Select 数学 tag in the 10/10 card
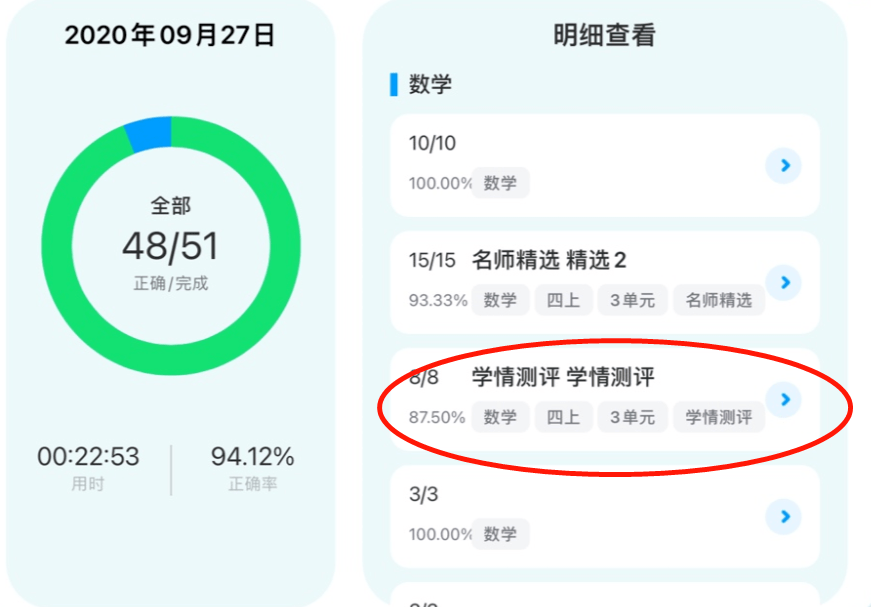The image size is (871, 607). [500, 183]
